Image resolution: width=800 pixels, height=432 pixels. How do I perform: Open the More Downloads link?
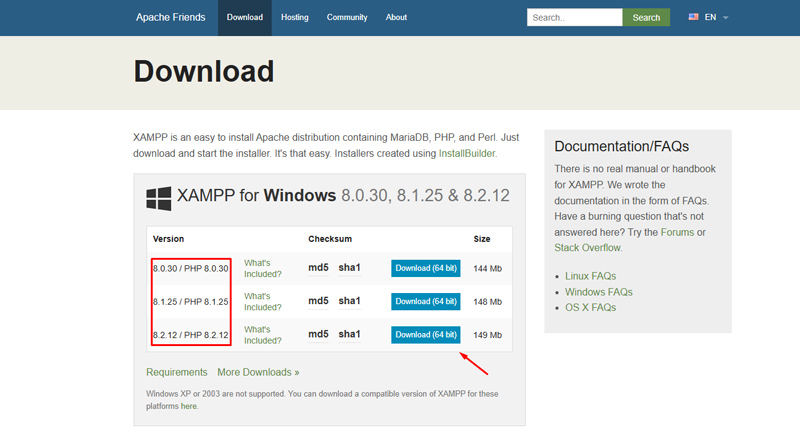[258, 372]
